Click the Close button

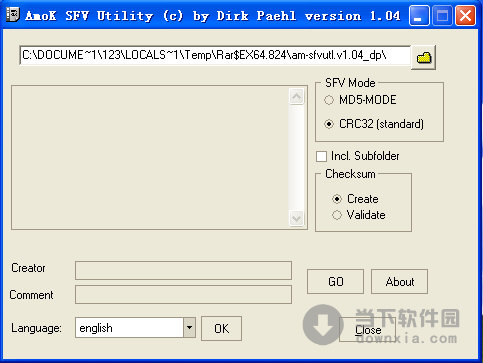(368, 329)
